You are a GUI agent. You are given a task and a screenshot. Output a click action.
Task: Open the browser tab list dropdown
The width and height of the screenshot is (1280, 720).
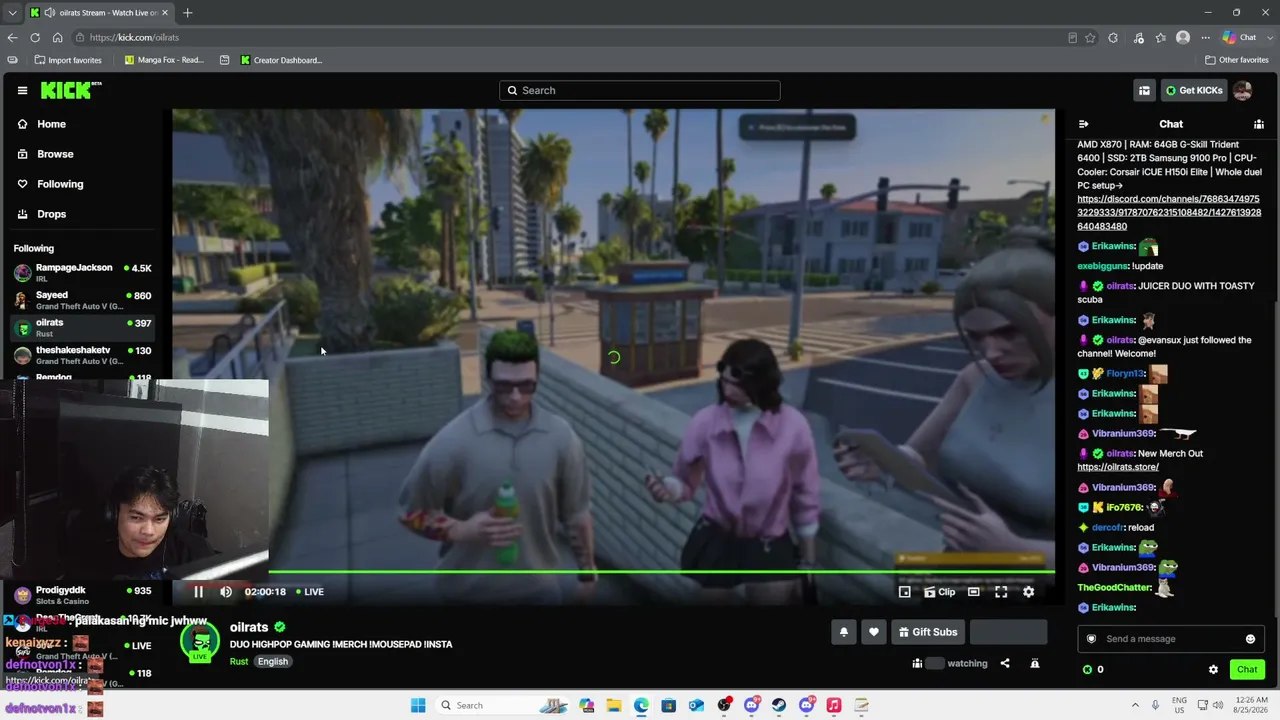tap(12, 13)
